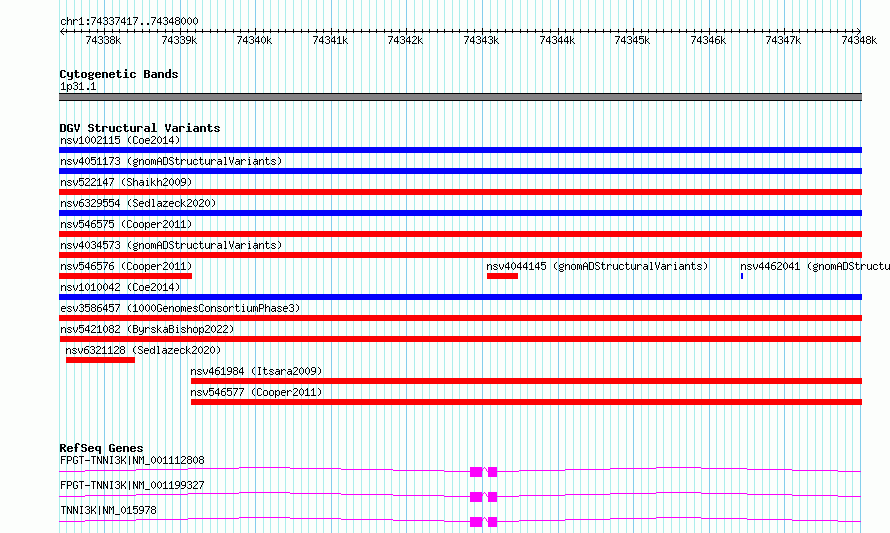Select the tiny blue nsv4462041 variant mark

pos(742,276)
